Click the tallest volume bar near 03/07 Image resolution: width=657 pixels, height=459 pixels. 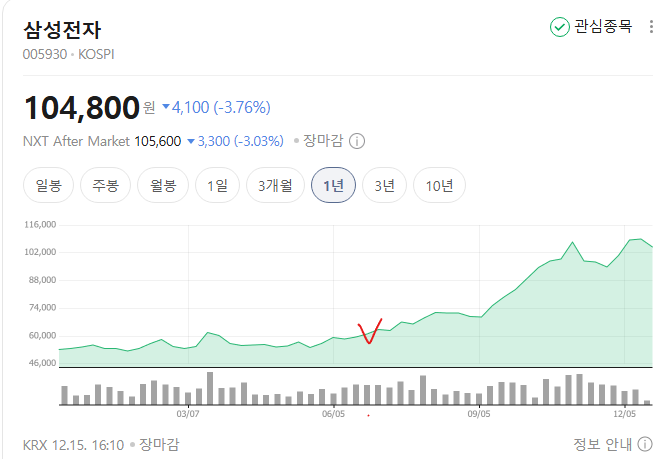(210, 388)
